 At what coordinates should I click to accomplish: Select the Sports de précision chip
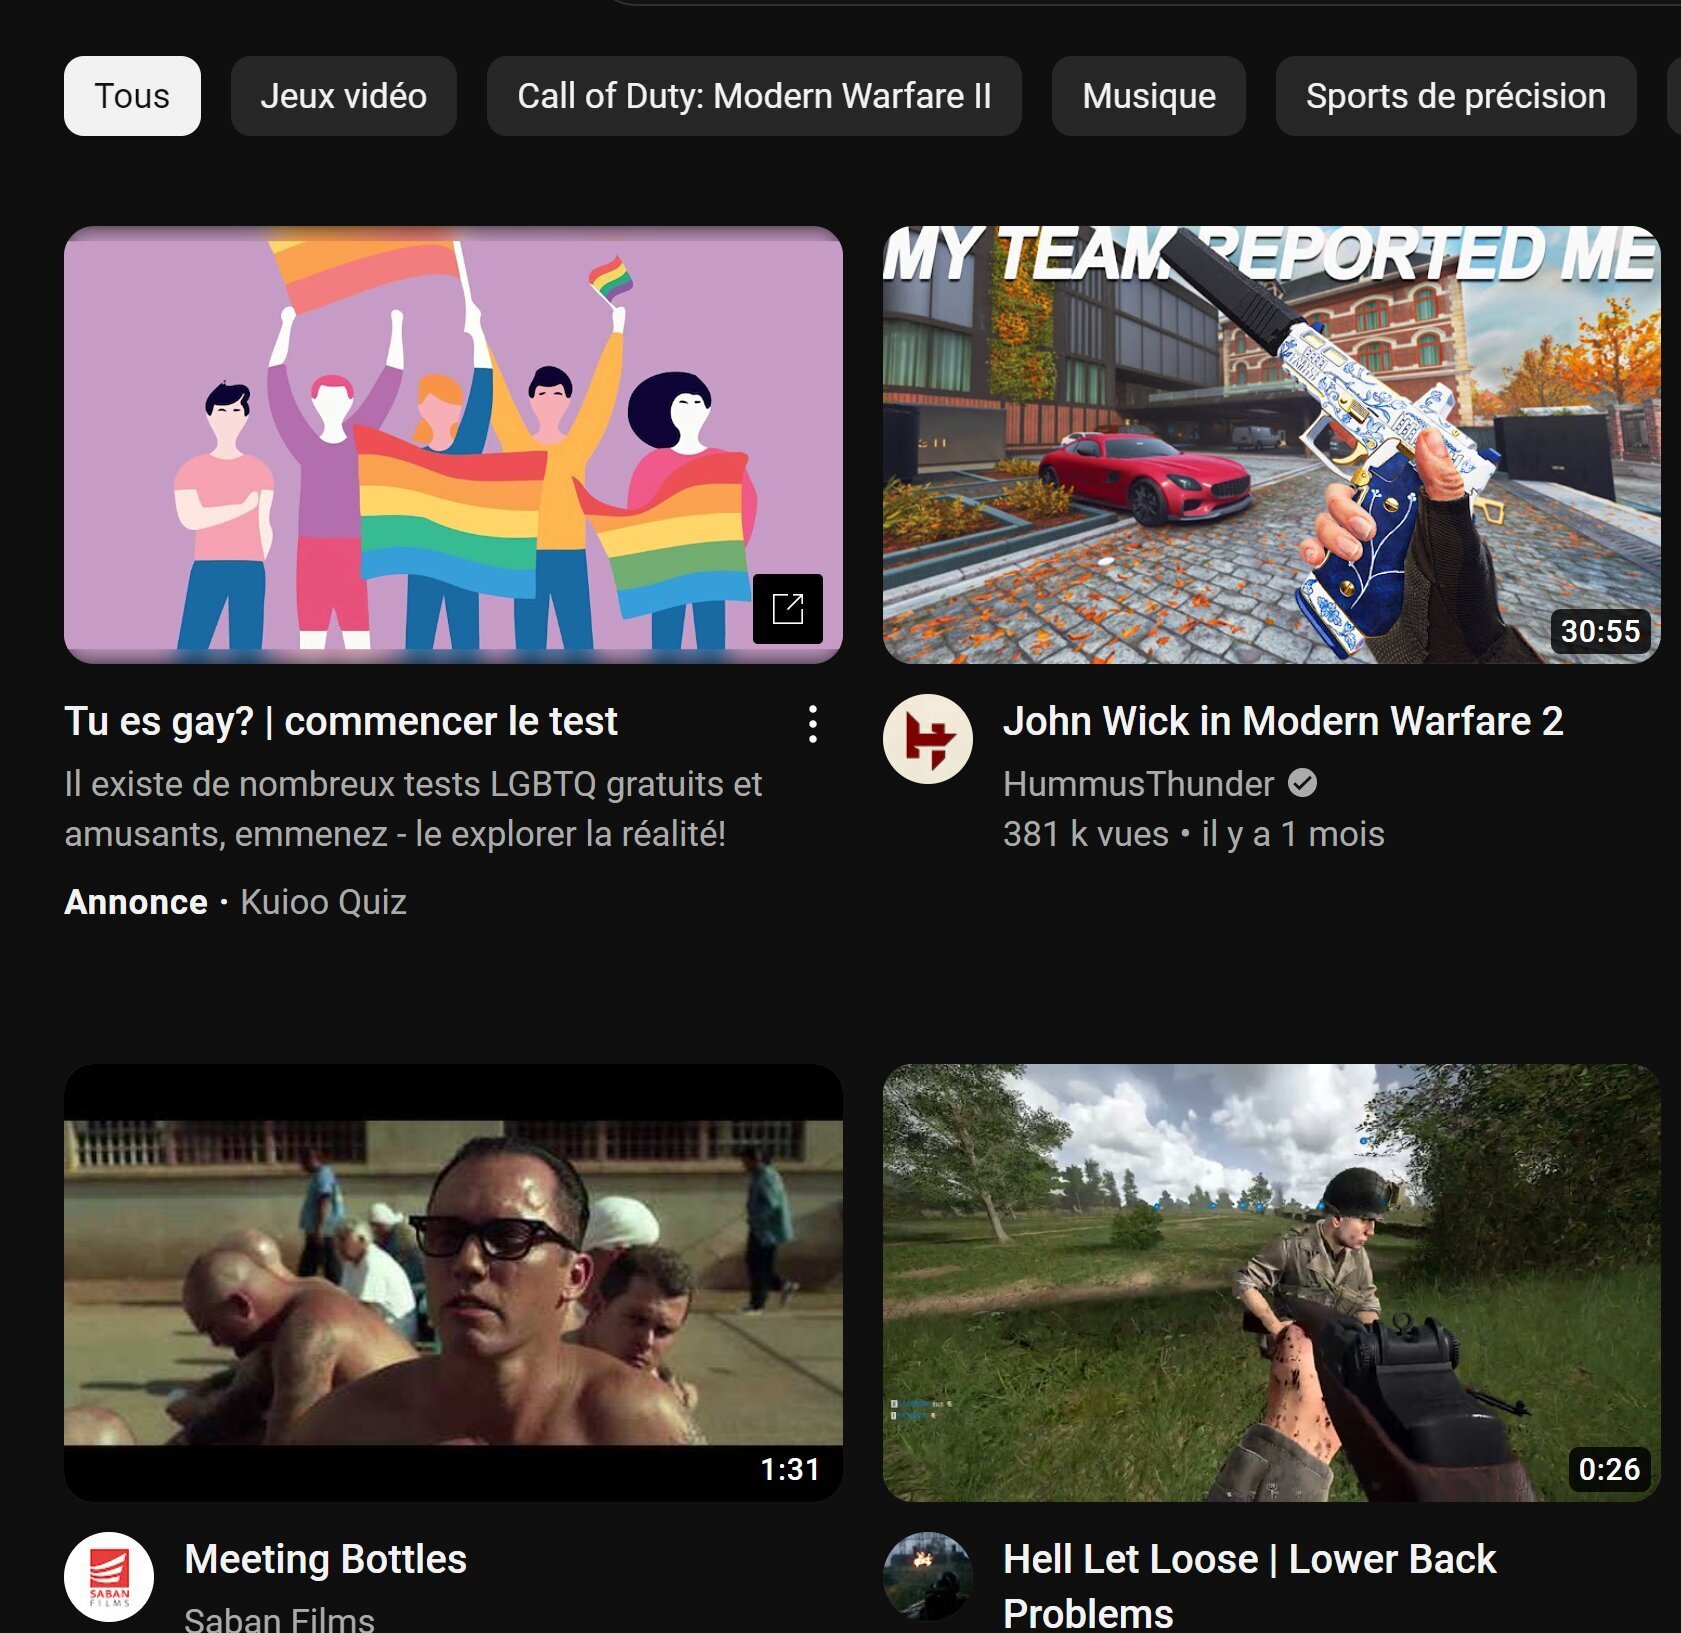coord(1456,96)
